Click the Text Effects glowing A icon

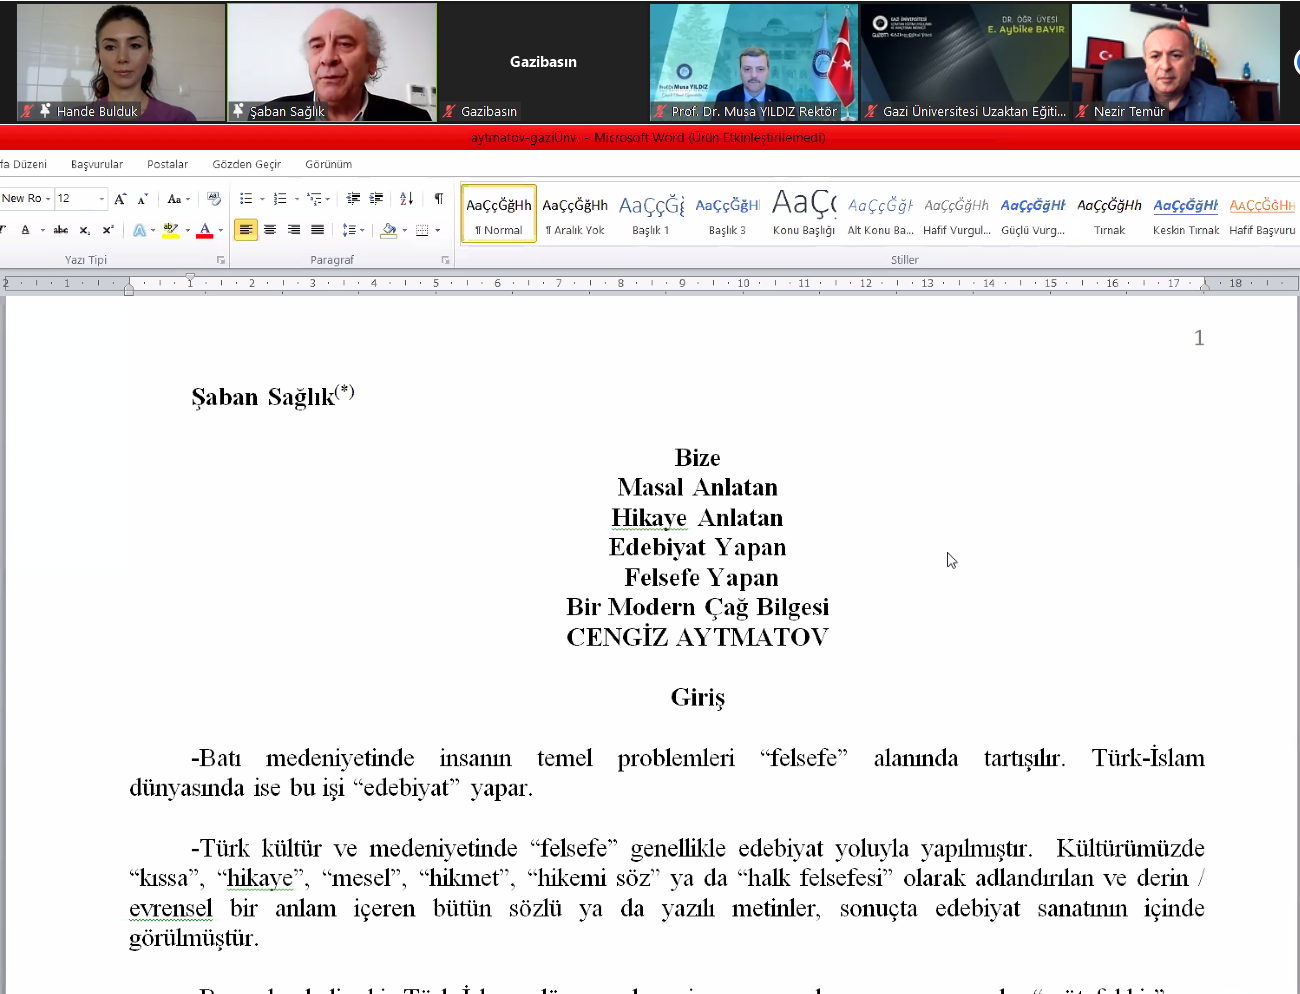point(139,230)
